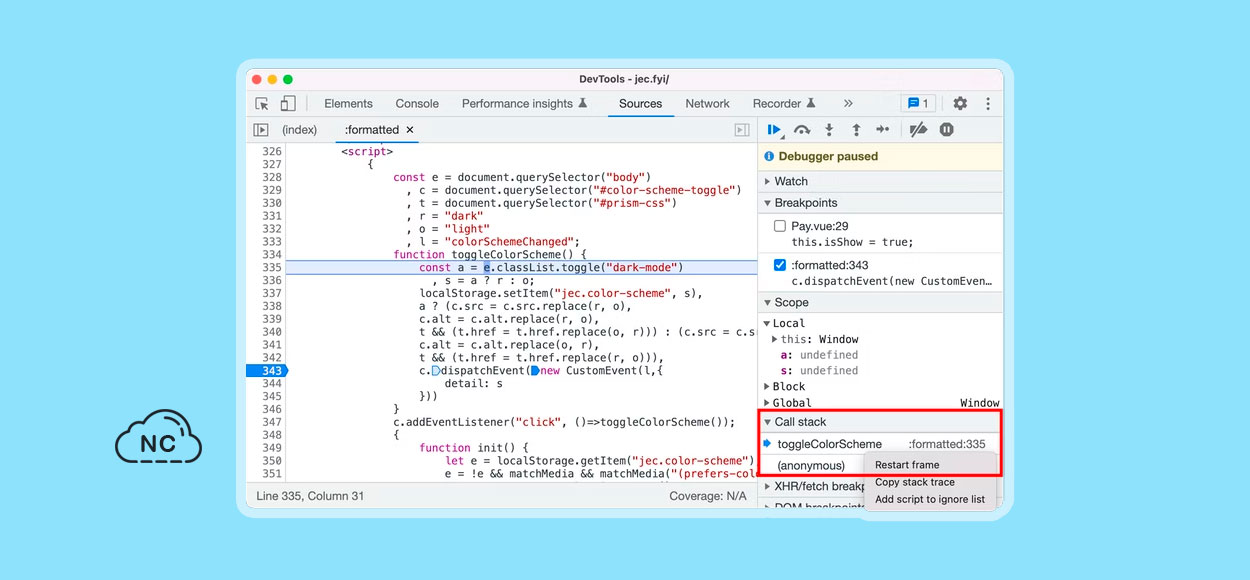Screen dimensions: 1250x580
Task: Select the (anonymous) call stack frame
Action: click(x=811, y=465)
